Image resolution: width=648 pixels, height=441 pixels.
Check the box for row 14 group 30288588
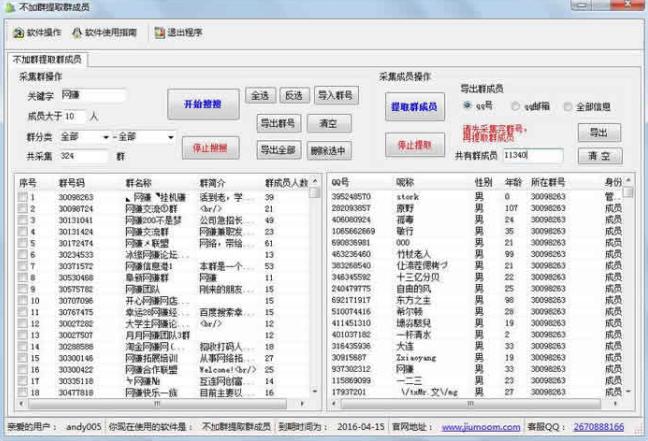click(23, 346)
